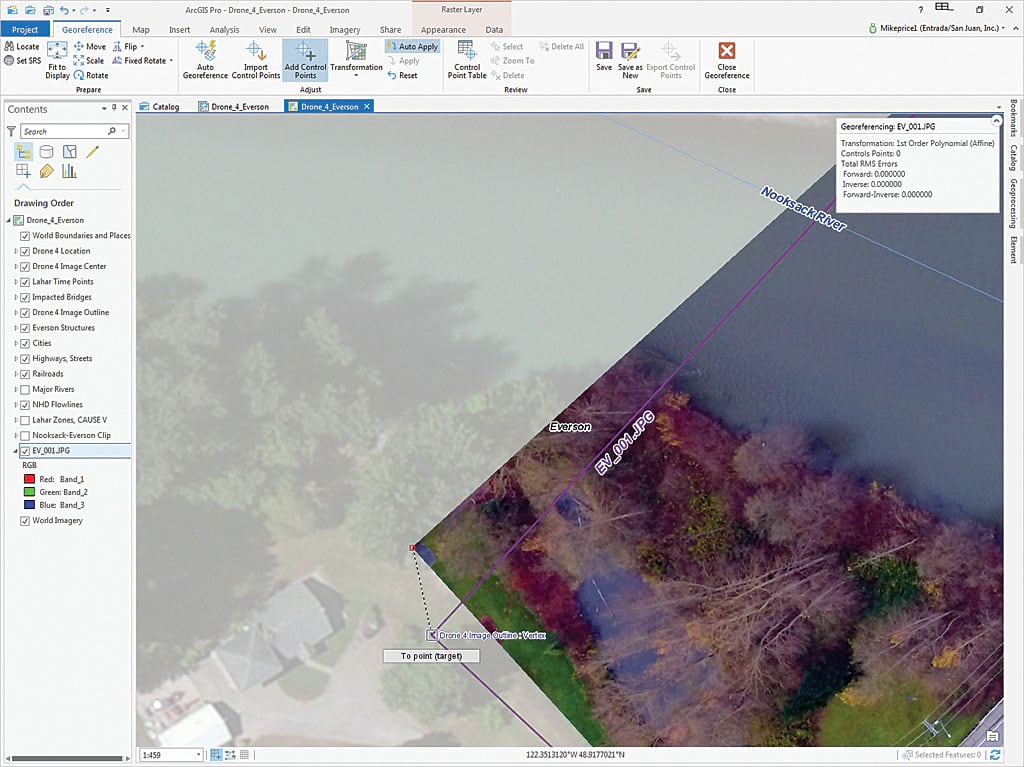The height and width of the screenshot is (767, 1024).
Task: Show List By Data Source view
Action: (x=46, y=152)
